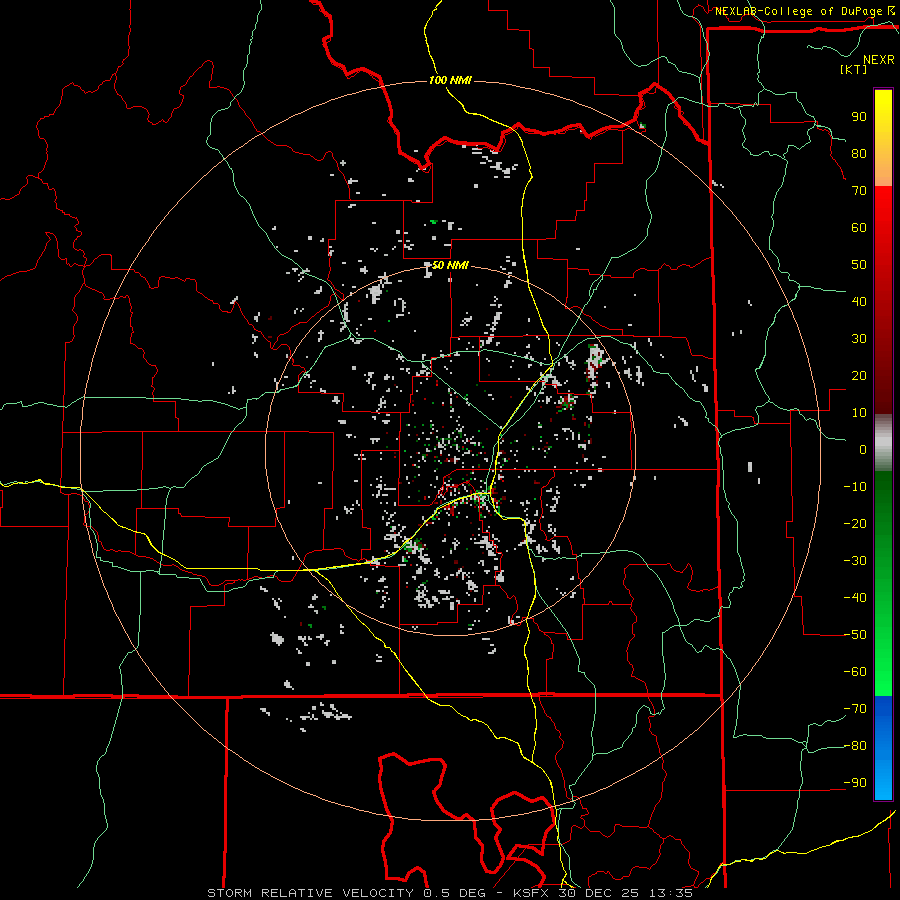Viewport: 900px width, 900px height.
Task: Click the 40 value on the velocity scale
Action: [x=859, y=301]
